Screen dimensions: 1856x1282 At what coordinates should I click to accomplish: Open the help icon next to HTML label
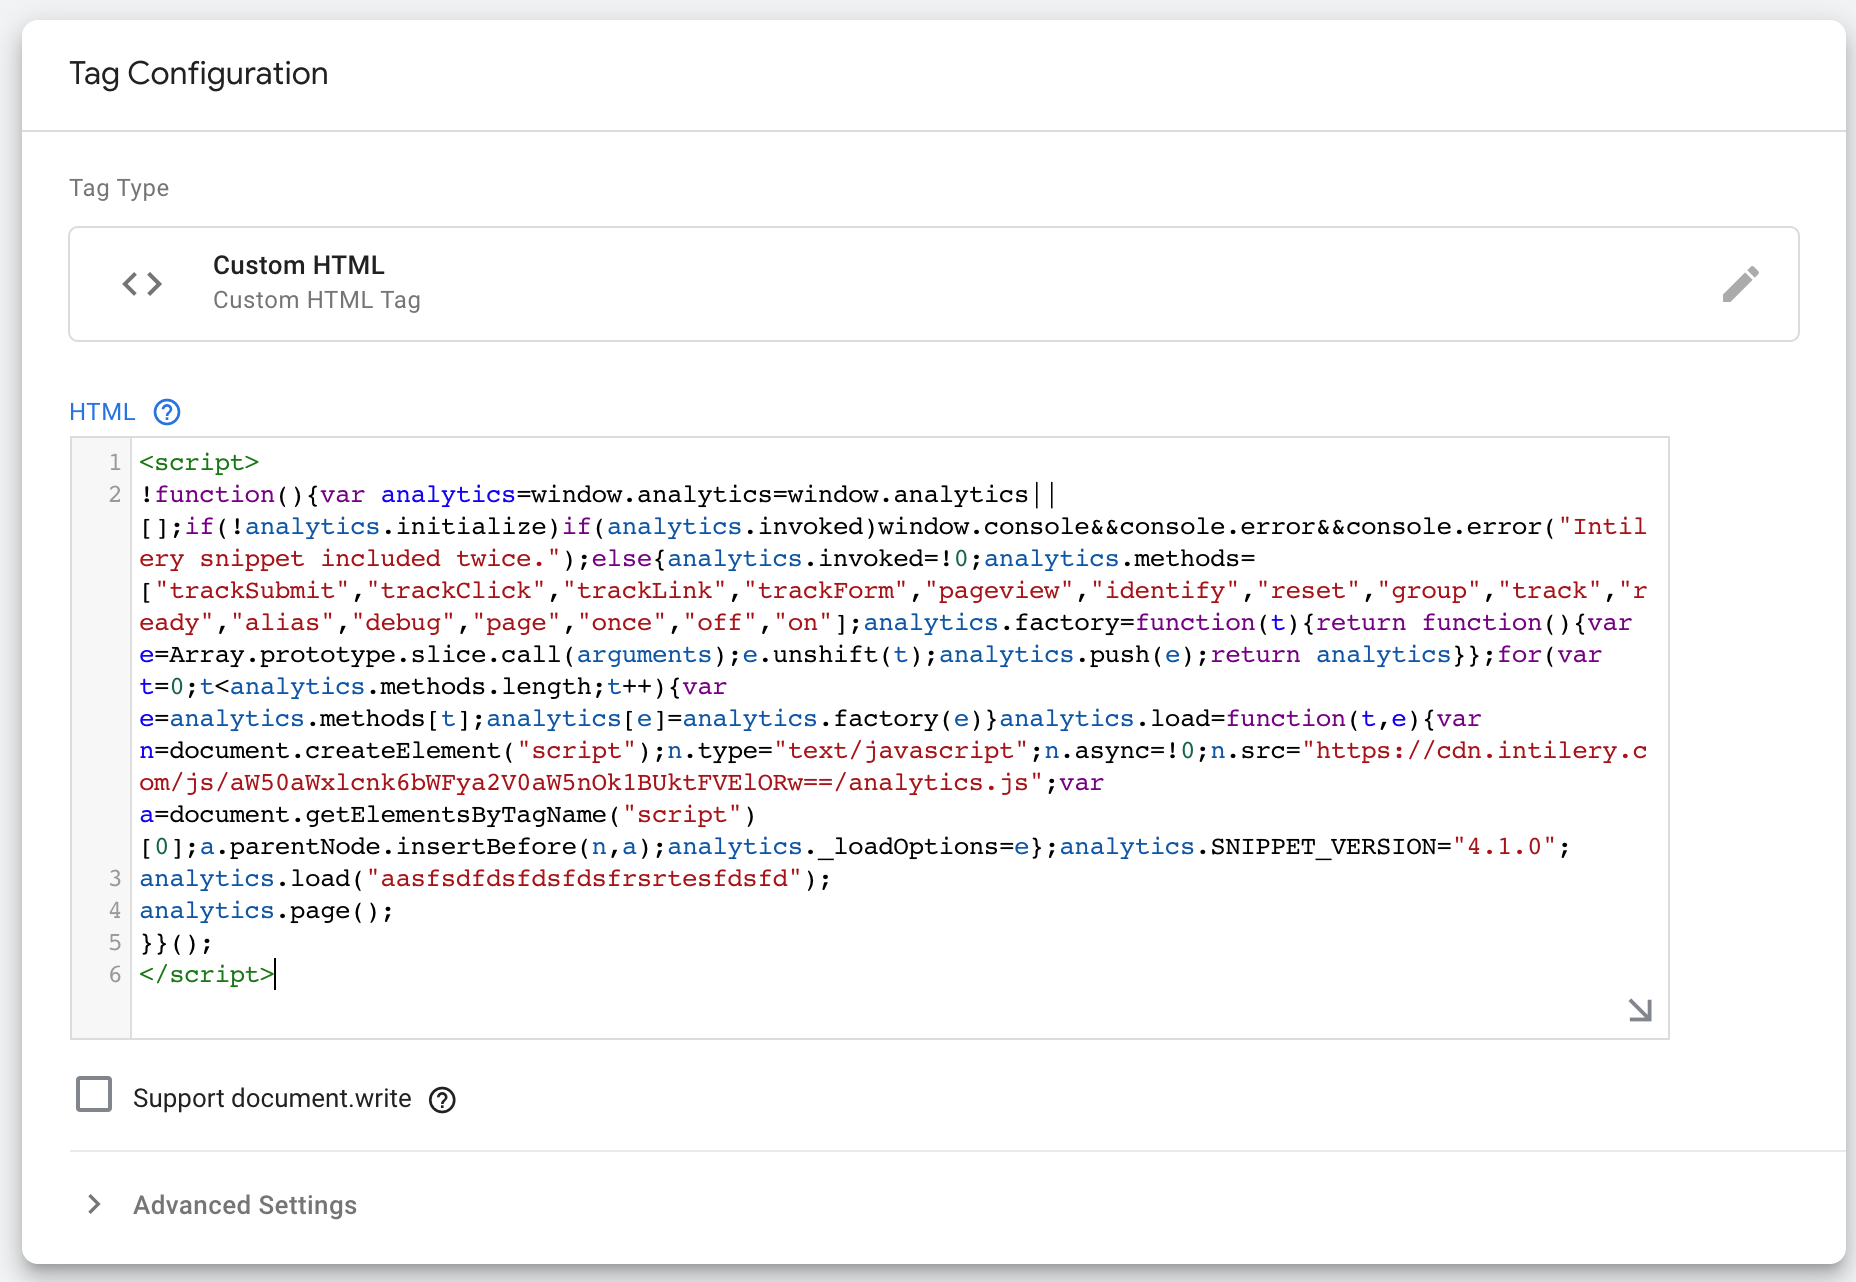click(x=167, y=412)
